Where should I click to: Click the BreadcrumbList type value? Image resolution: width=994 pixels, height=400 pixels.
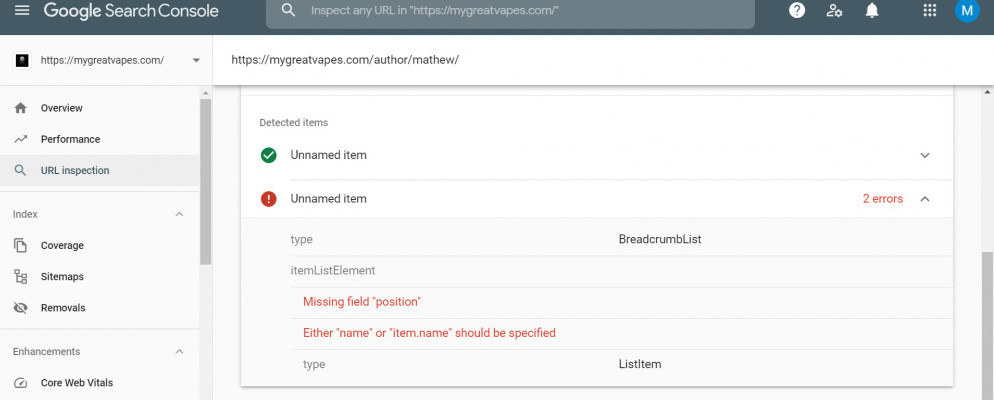pyautogui.click(x=660, y=240)
